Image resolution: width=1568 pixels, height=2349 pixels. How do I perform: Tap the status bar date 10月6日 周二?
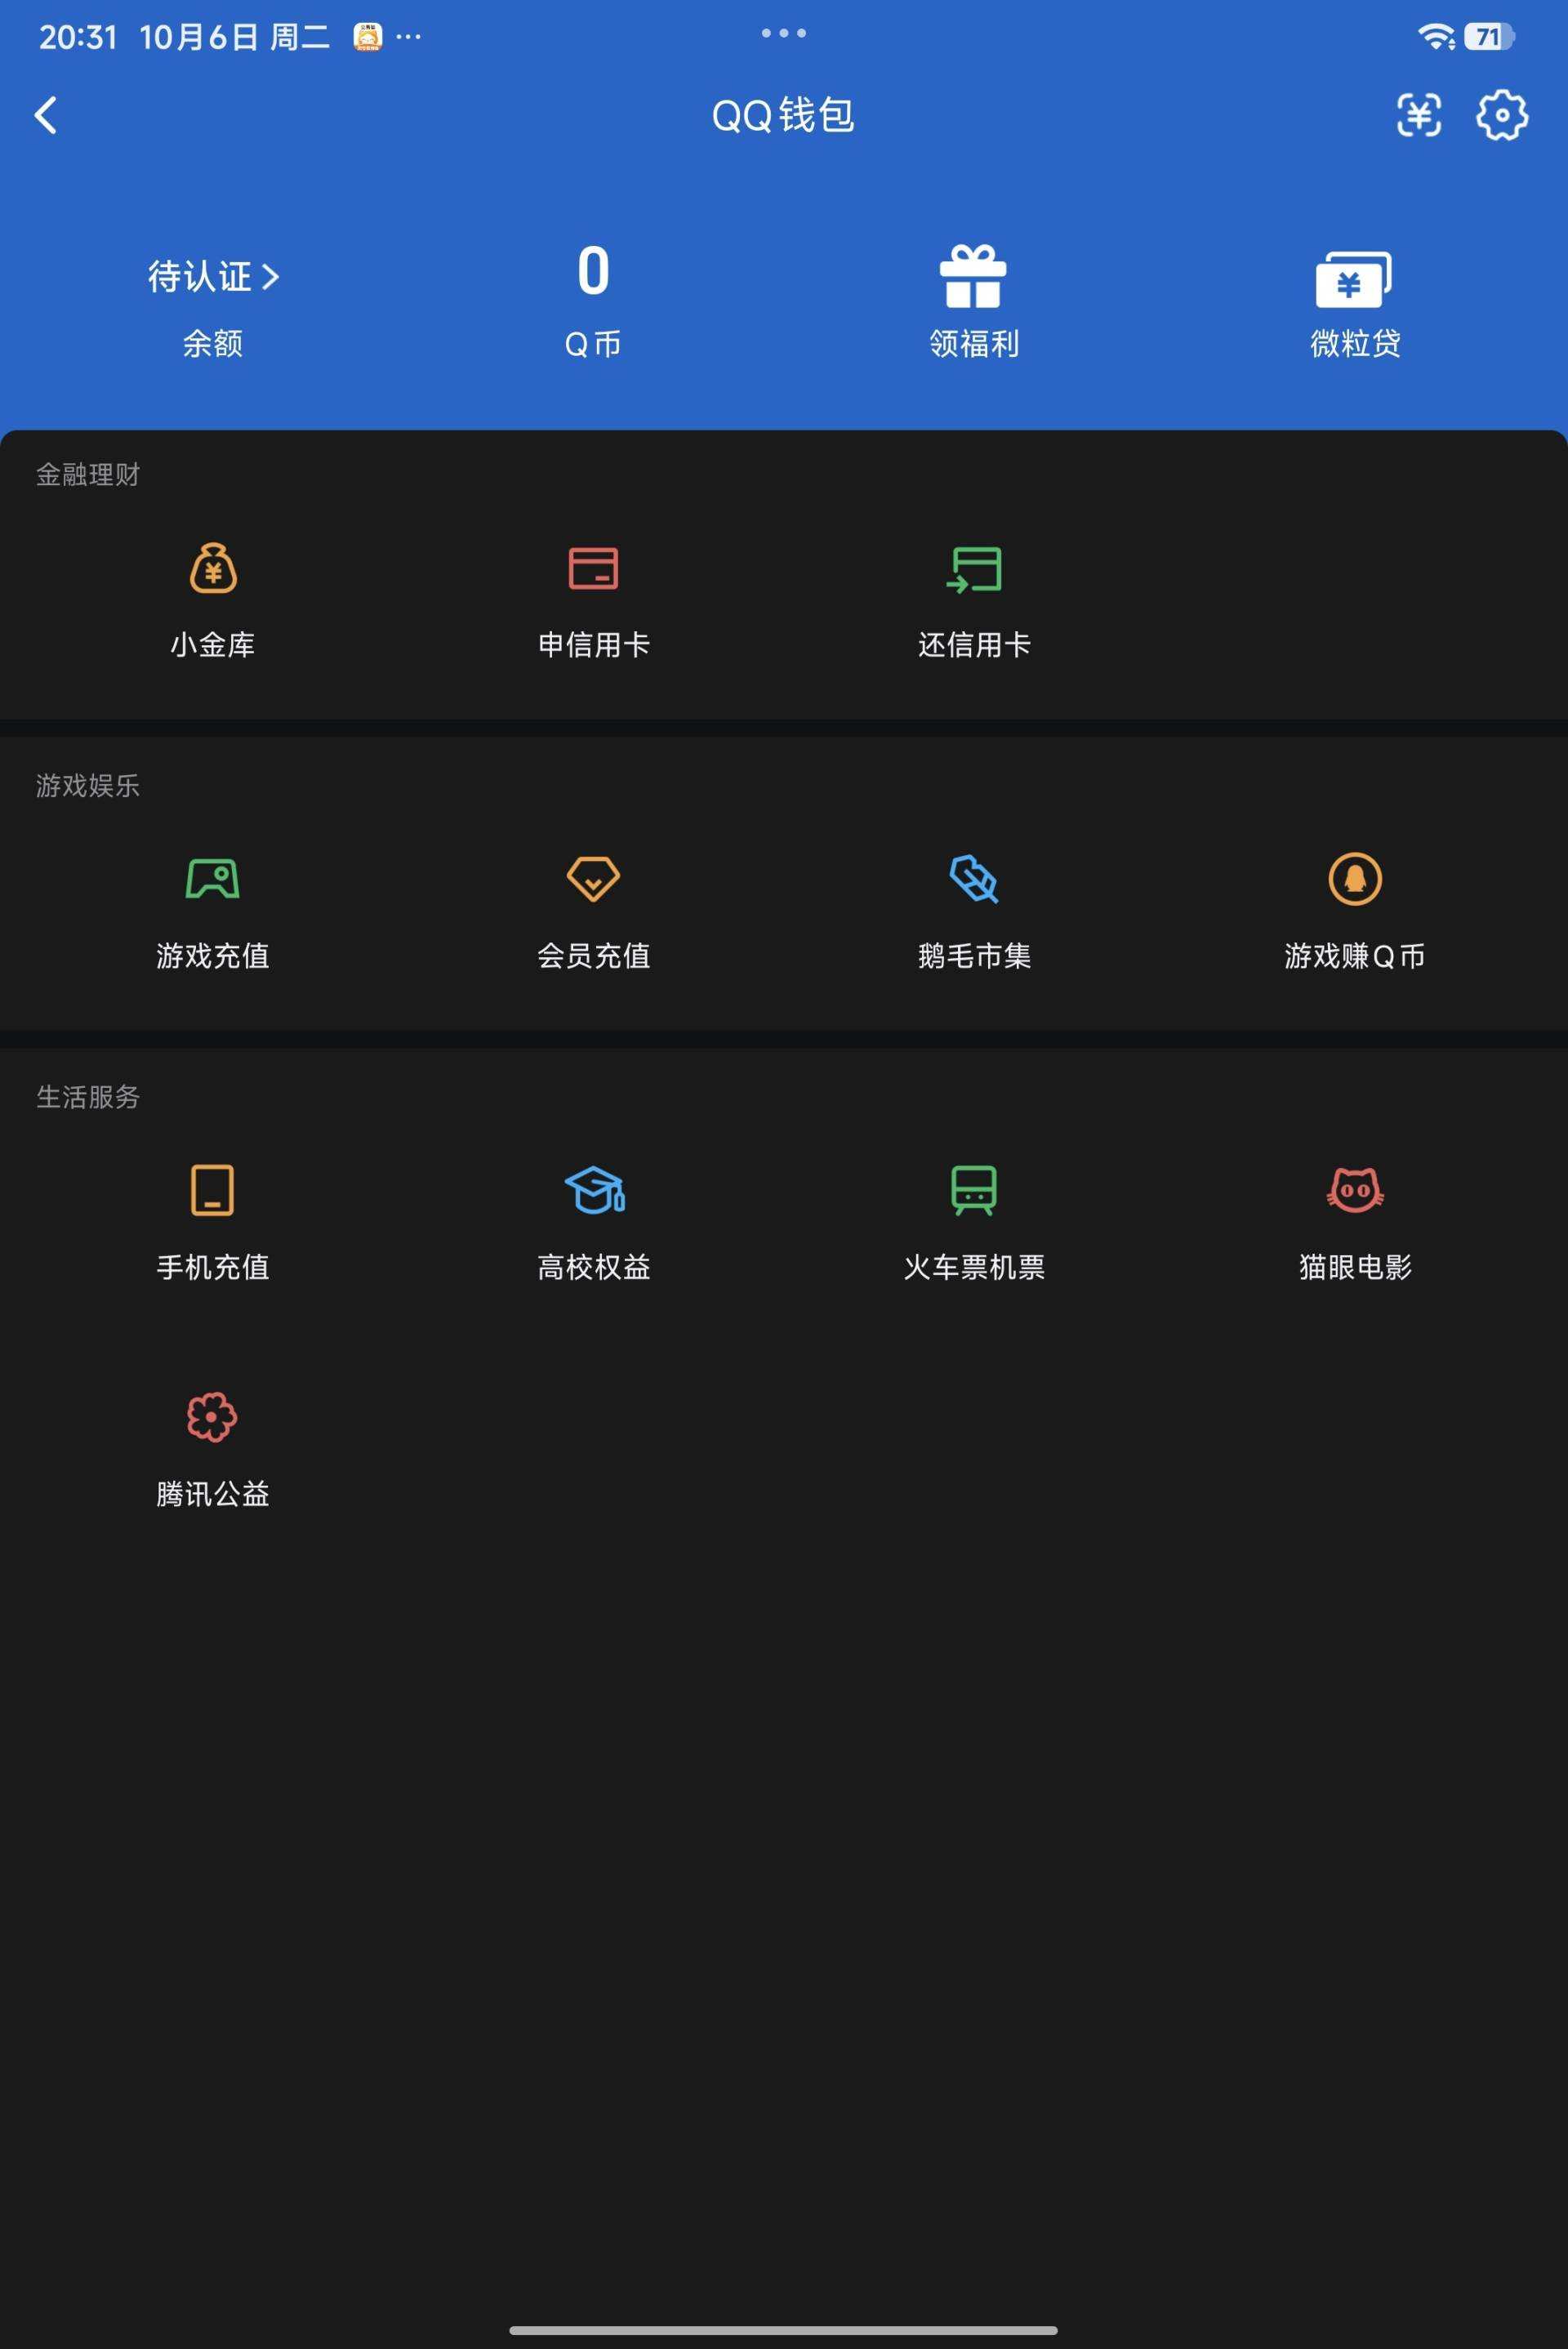[235, 37]
